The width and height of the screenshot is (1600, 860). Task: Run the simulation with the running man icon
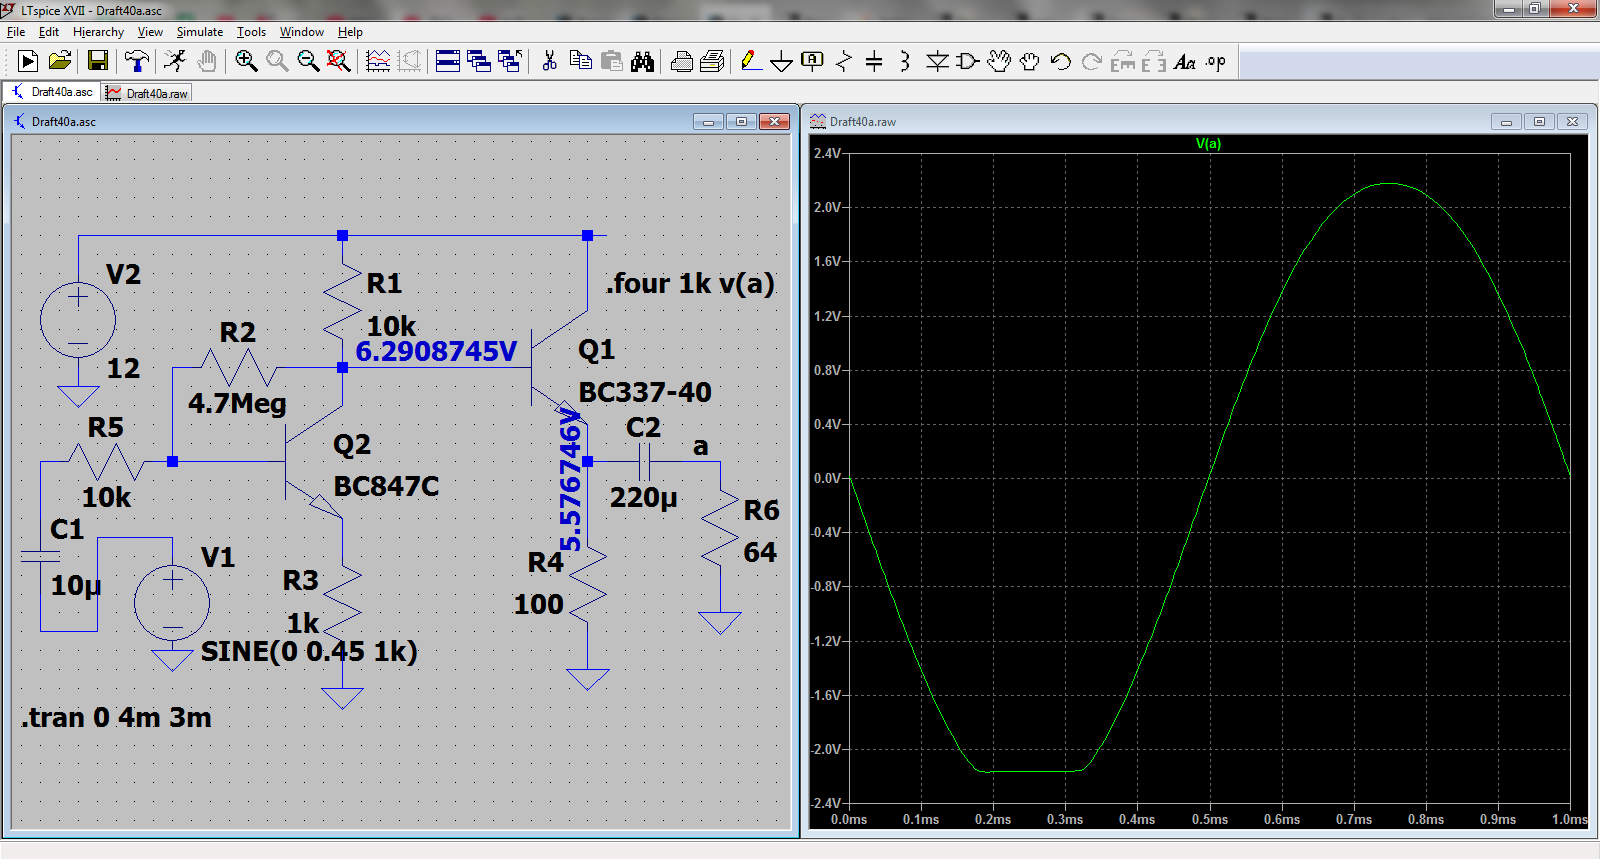(x=175, y=62)
